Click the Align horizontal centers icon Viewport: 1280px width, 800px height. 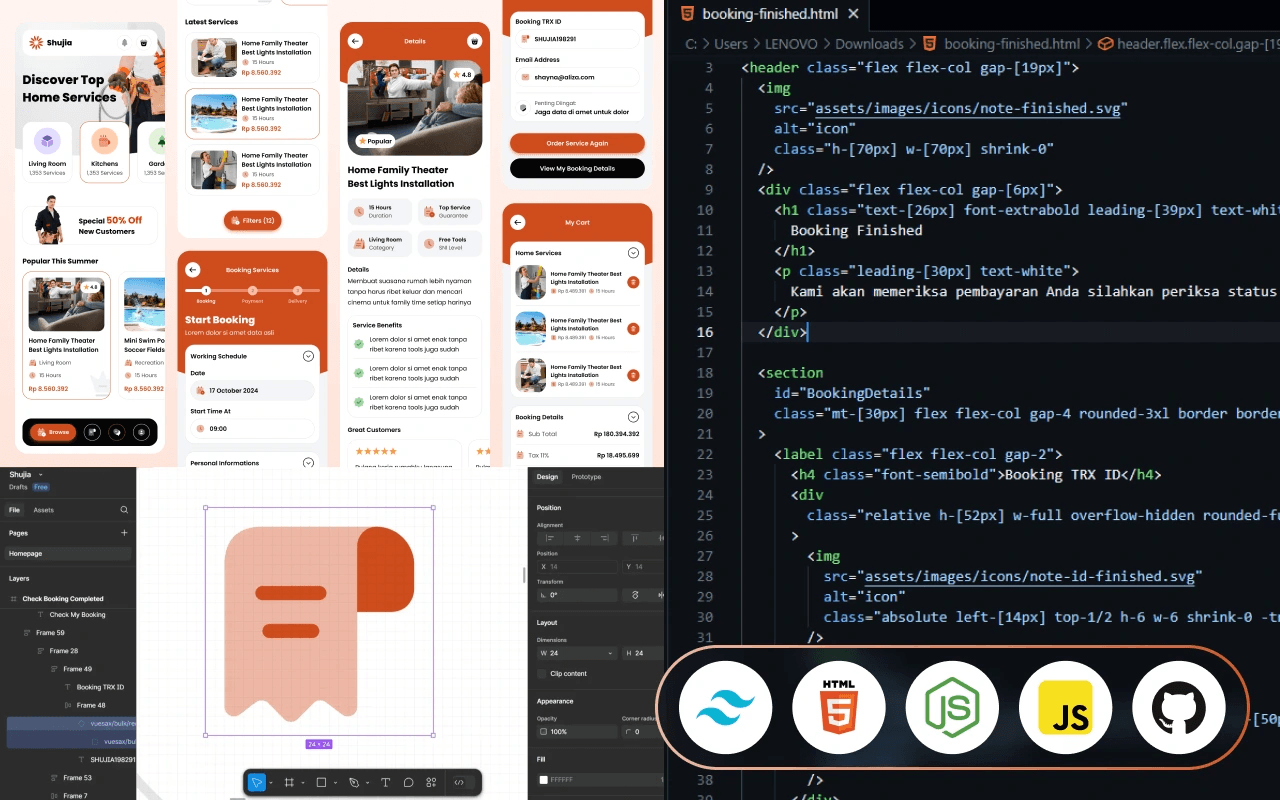(x=577, y=538)
